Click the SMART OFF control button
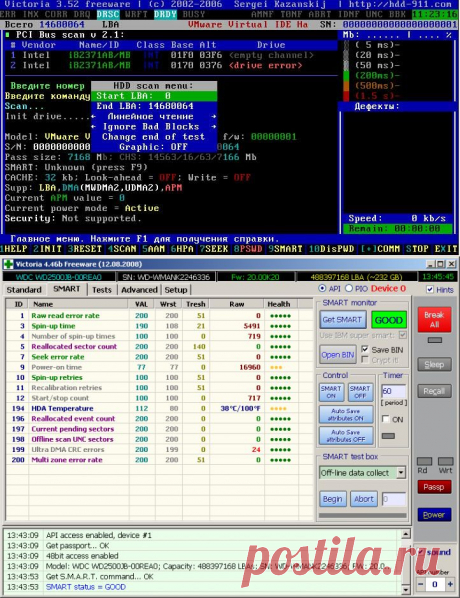 click(360, 392)
